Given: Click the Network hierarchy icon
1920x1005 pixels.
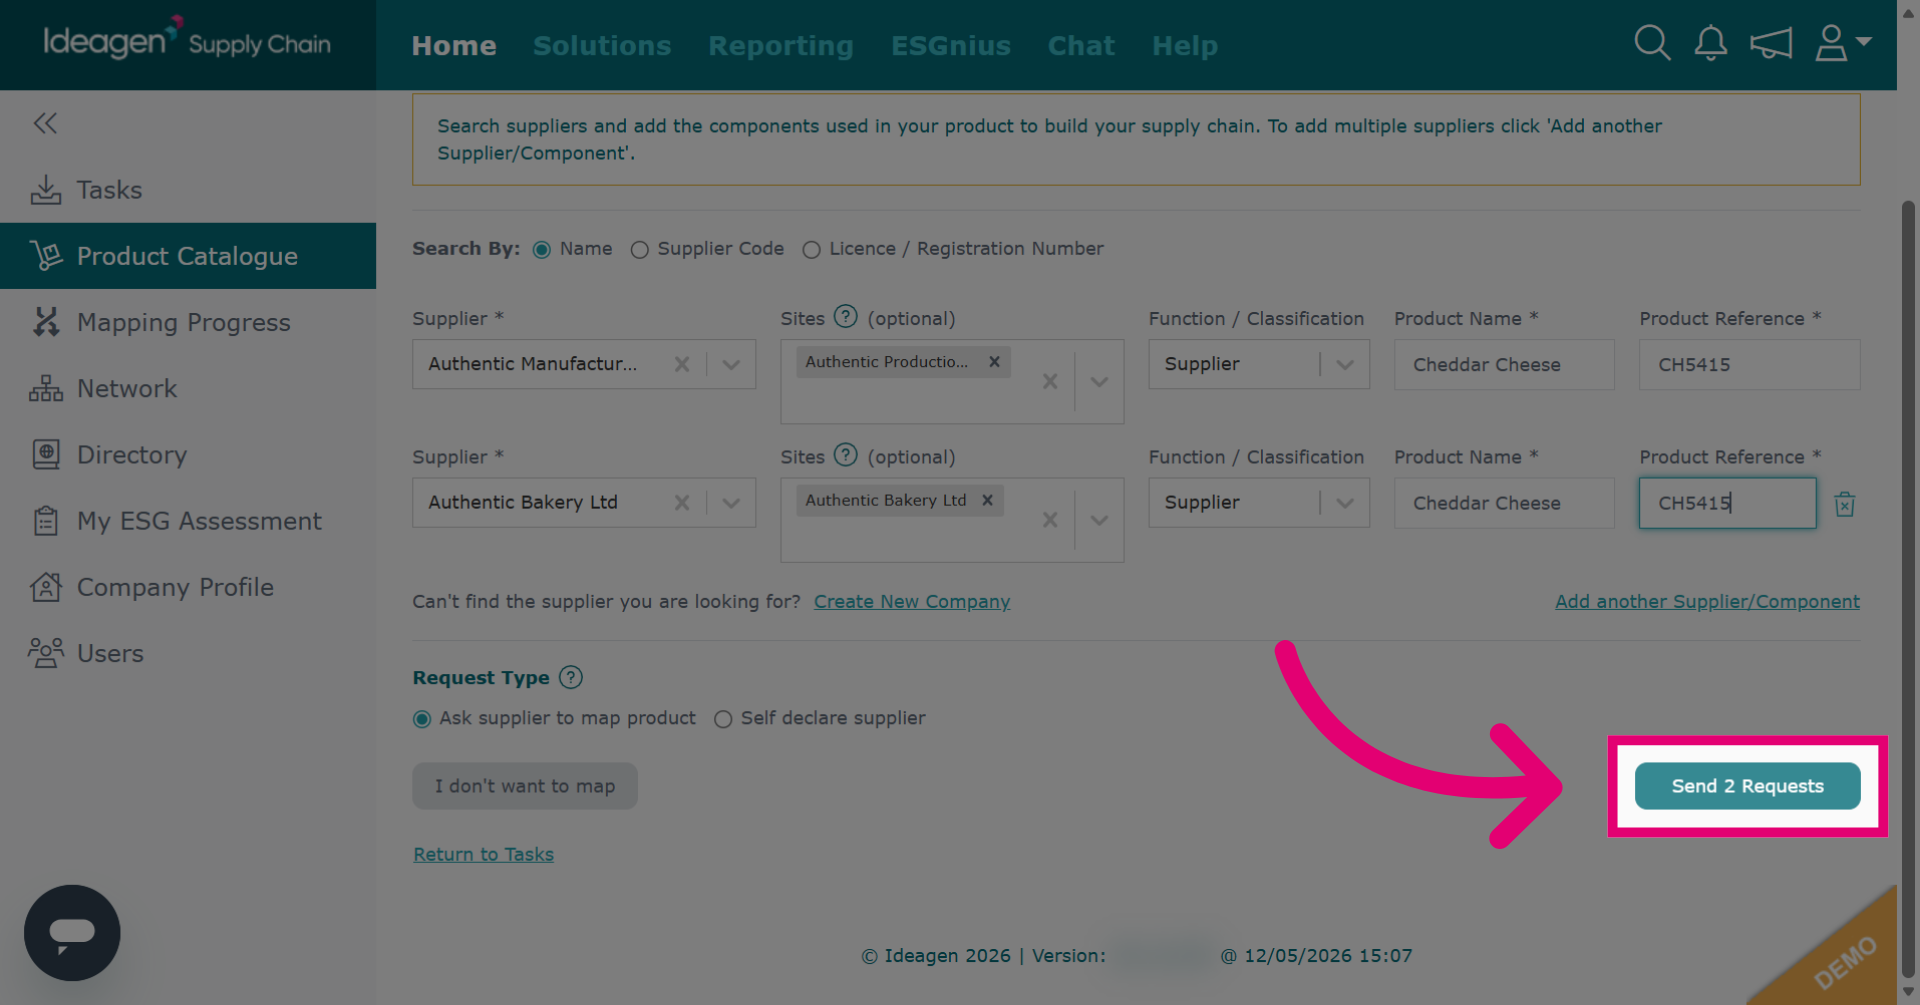Looking at the screenshot, I should 46,389.
